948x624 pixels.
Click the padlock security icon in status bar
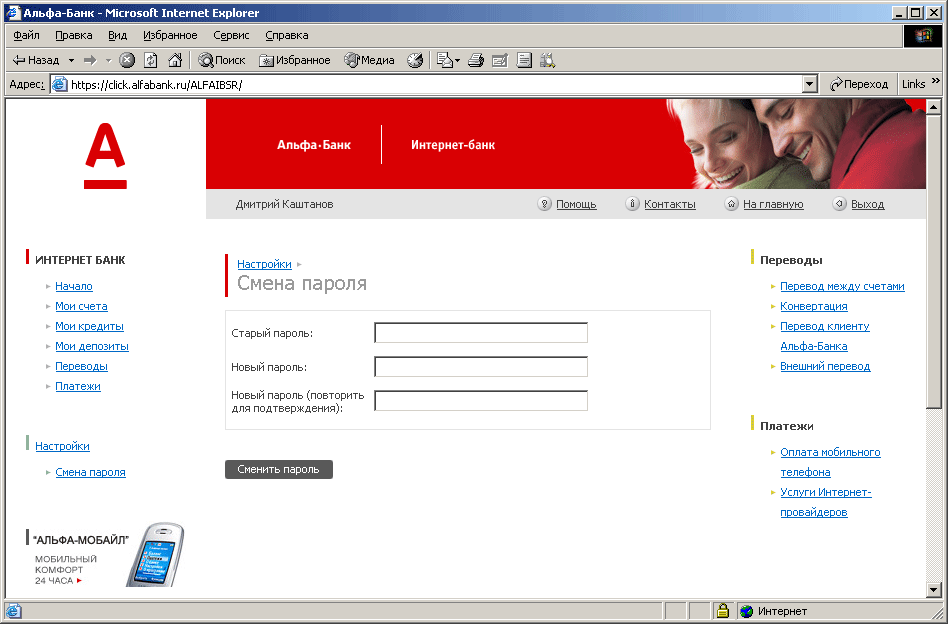tap(722, 611)
